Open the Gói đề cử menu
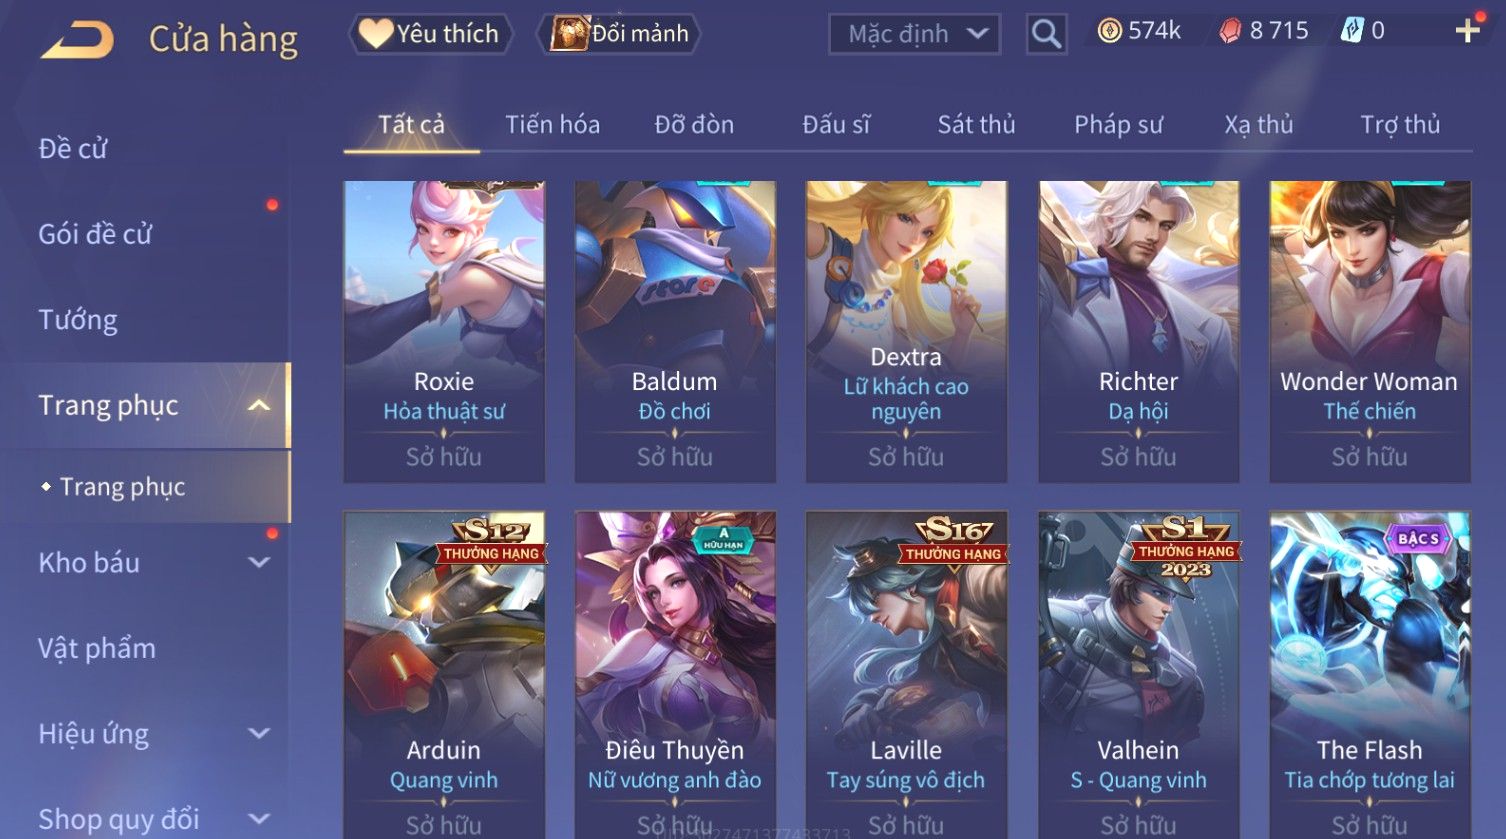This screenshot has width=1506, height=839. tap(95, 234)
